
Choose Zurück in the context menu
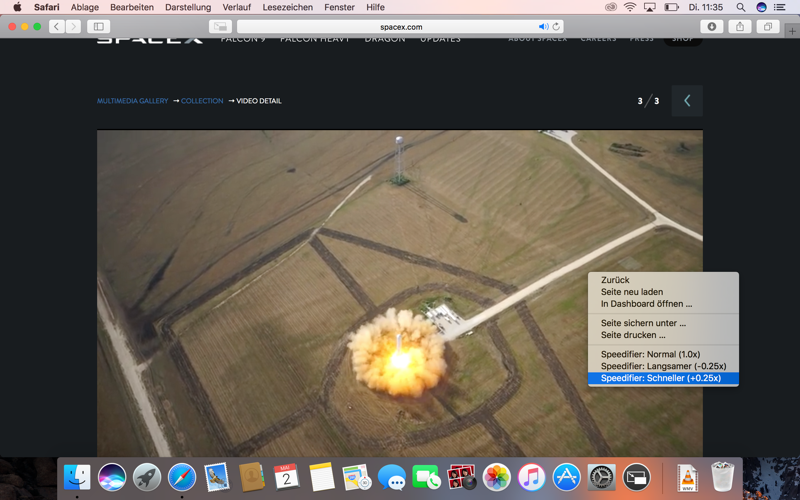663,280
